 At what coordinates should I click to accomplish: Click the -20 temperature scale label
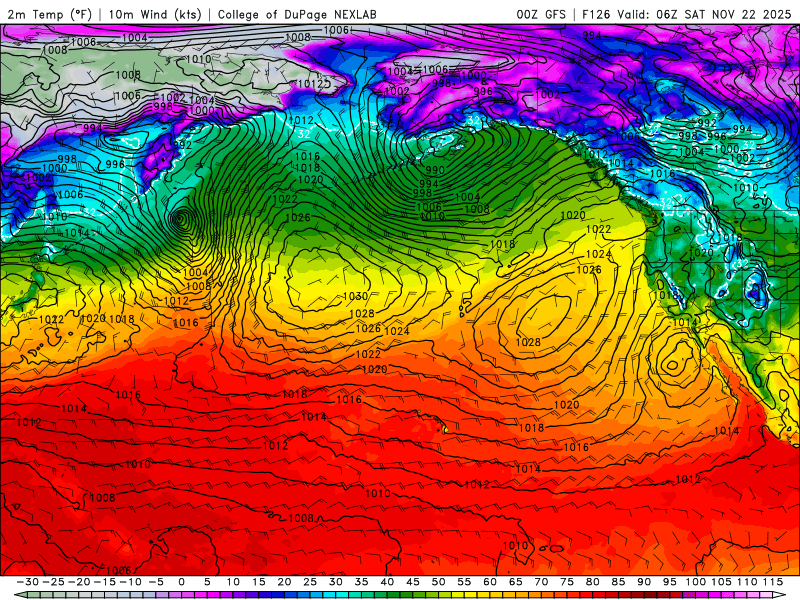[x=79, y=582]
